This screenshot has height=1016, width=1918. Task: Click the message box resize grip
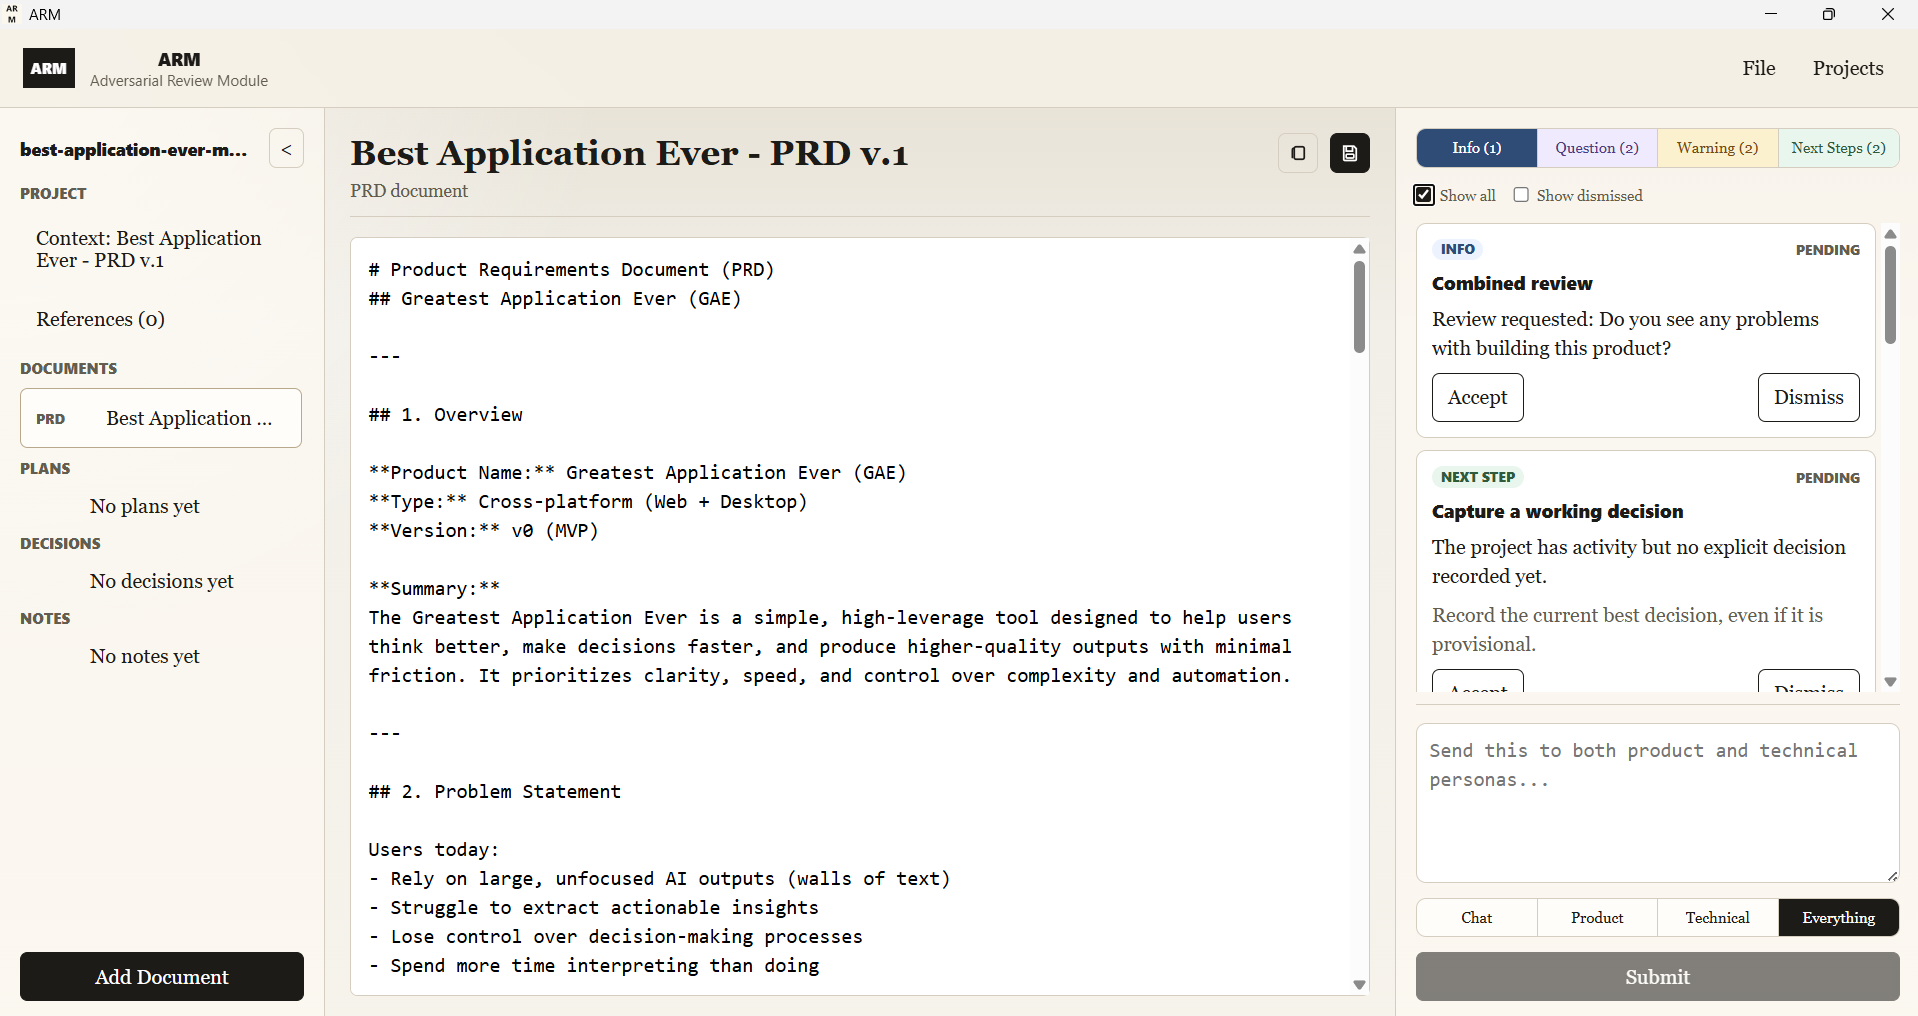point(1892,876)
